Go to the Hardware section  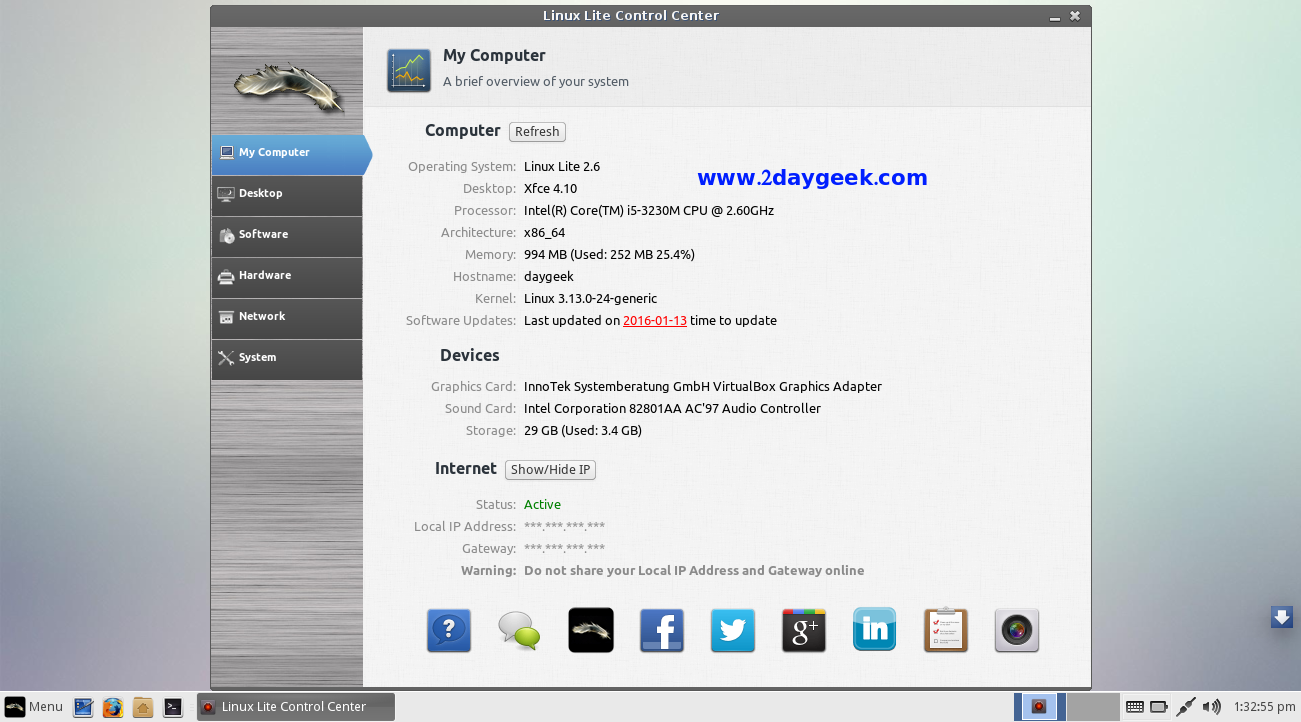click(287, 276)
